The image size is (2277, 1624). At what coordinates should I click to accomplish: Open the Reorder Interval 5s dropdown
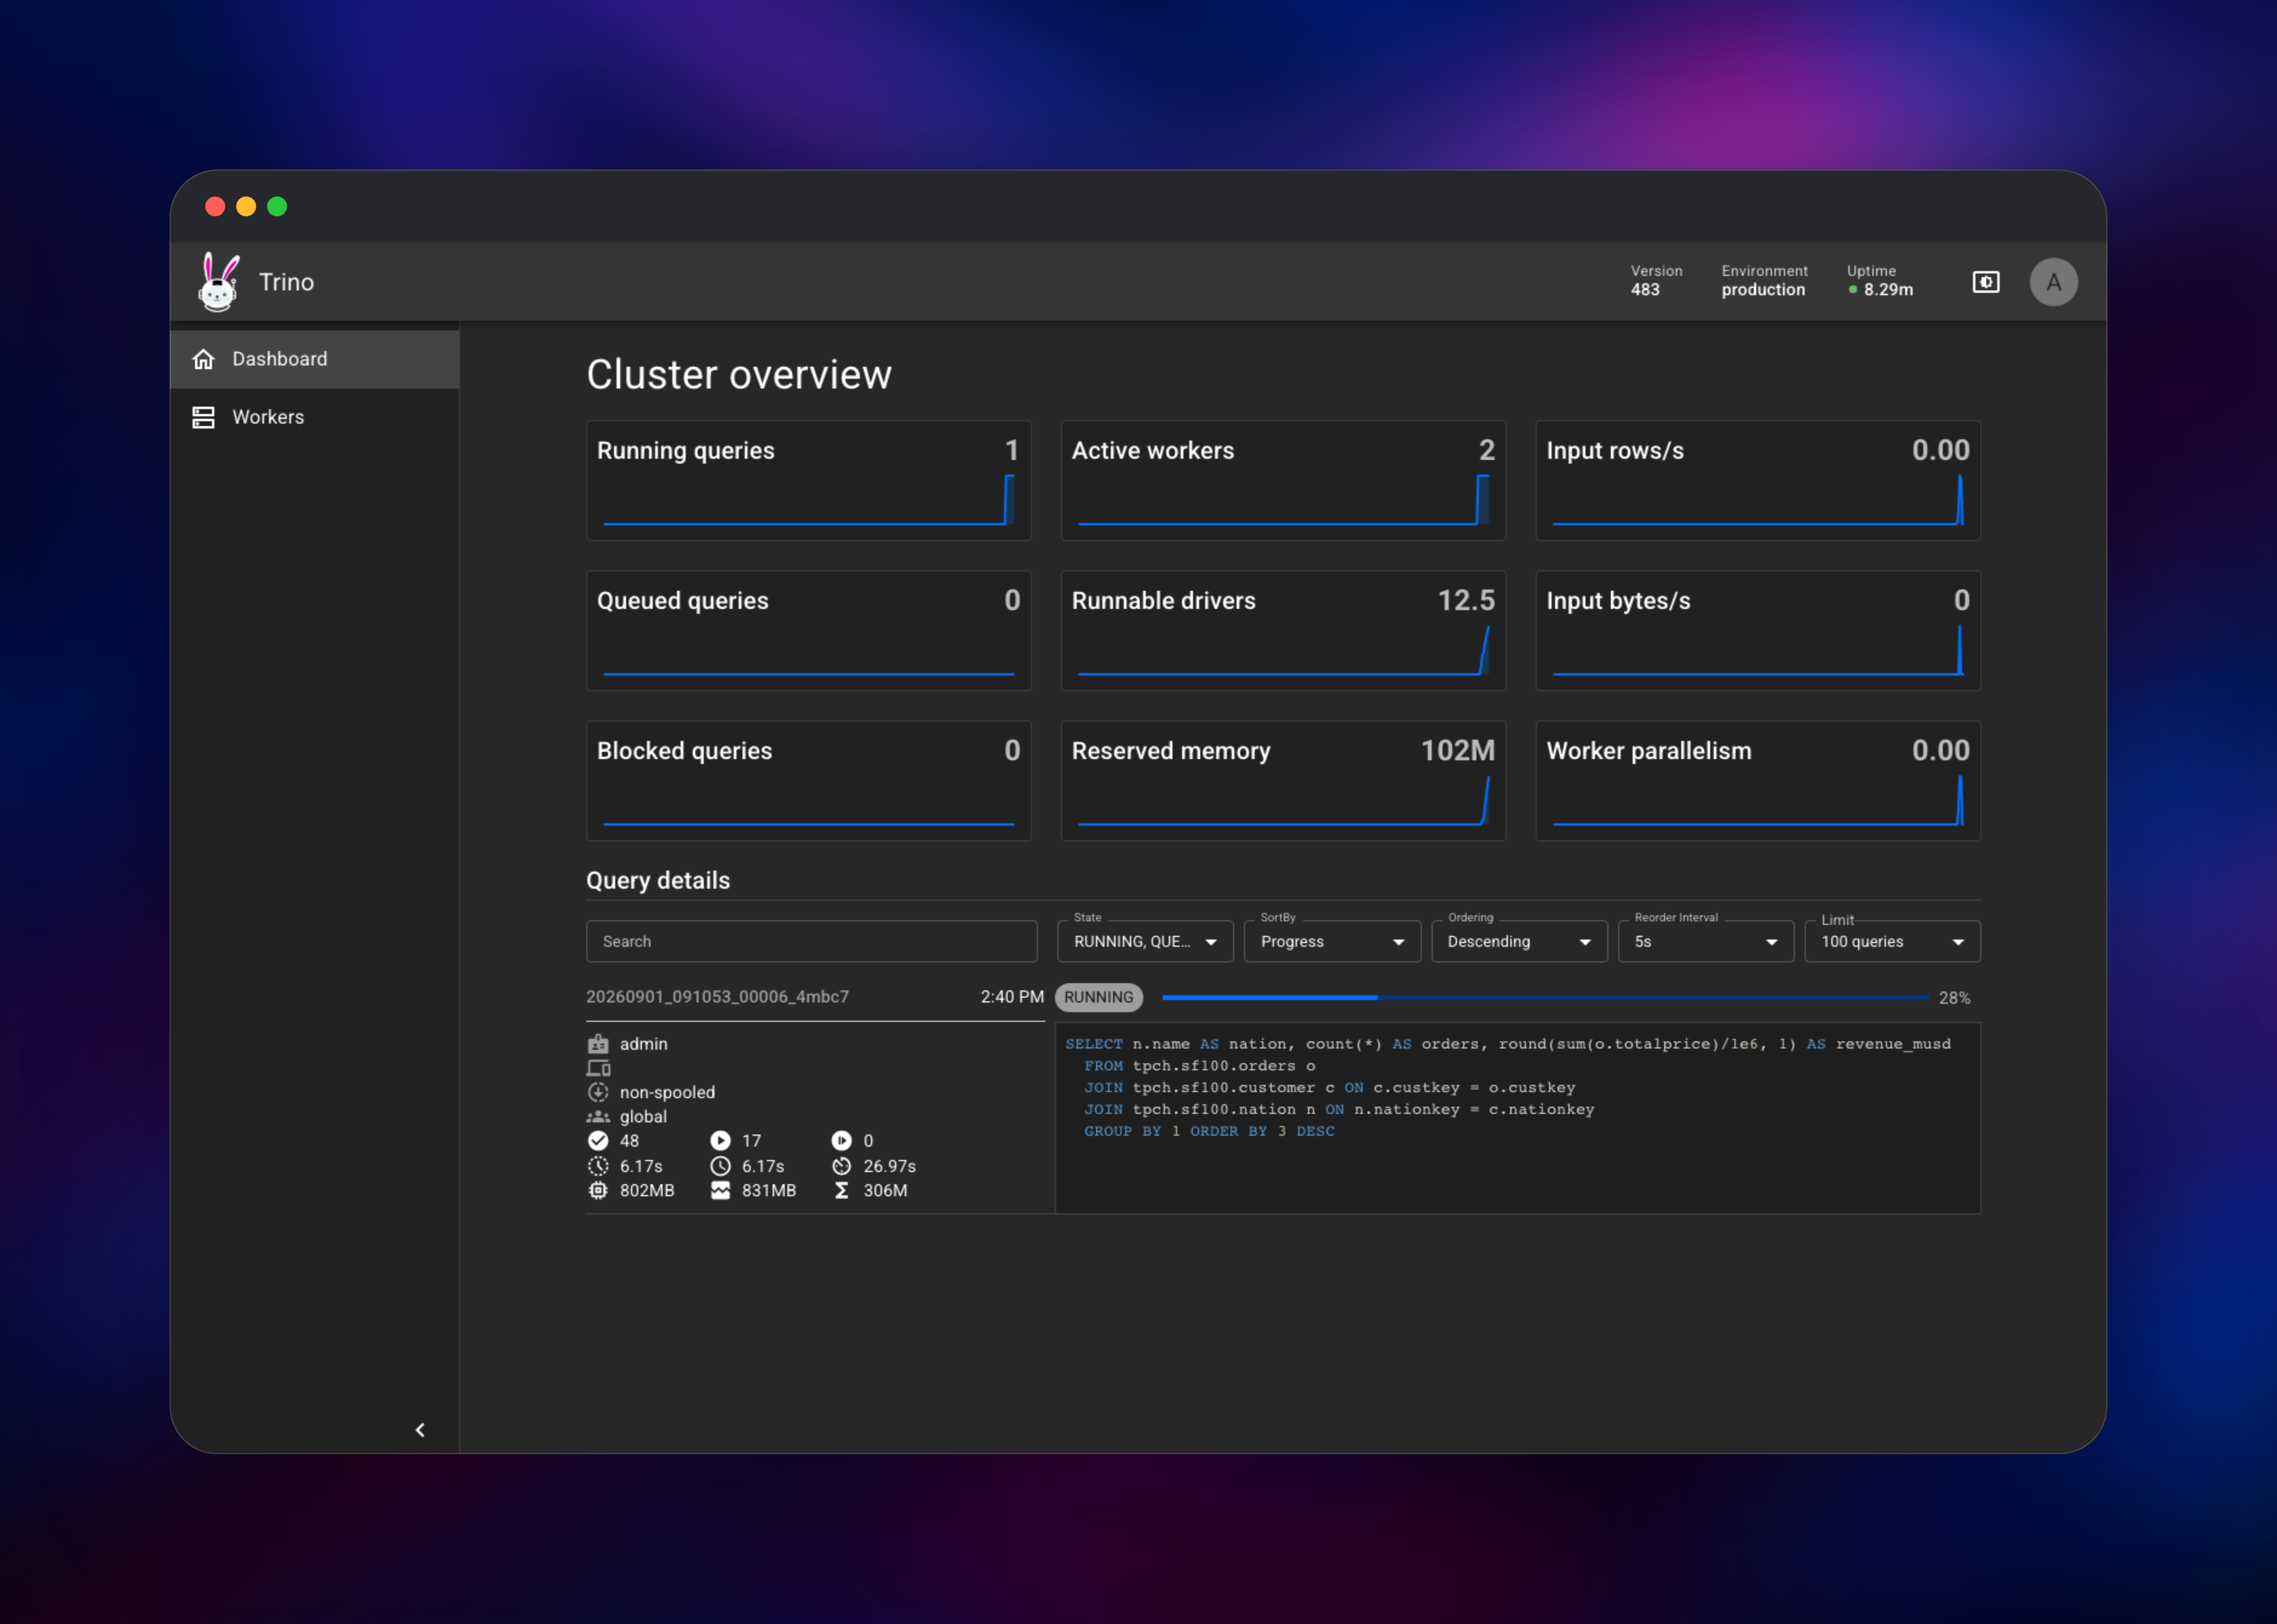(x=1705, y=942)
